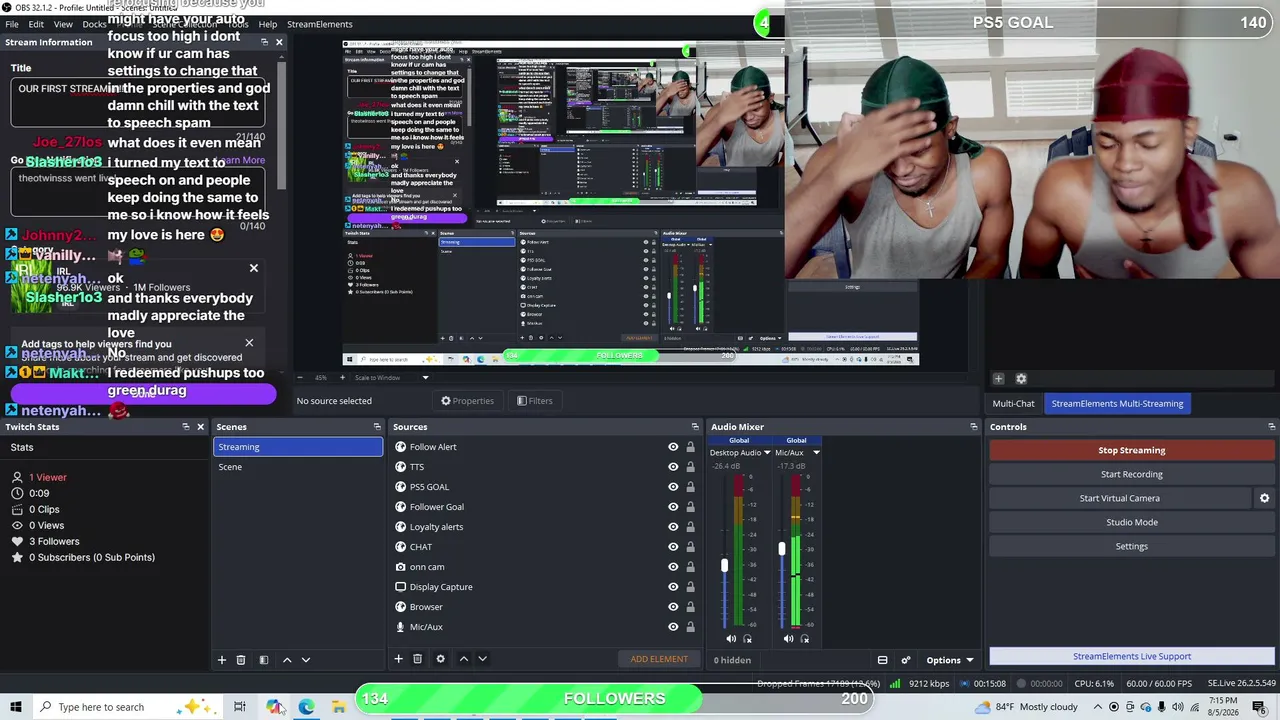Open Desktop Audio dropdown arrow
Viewport: 1280px width, 720px height.
click(767, 453)
